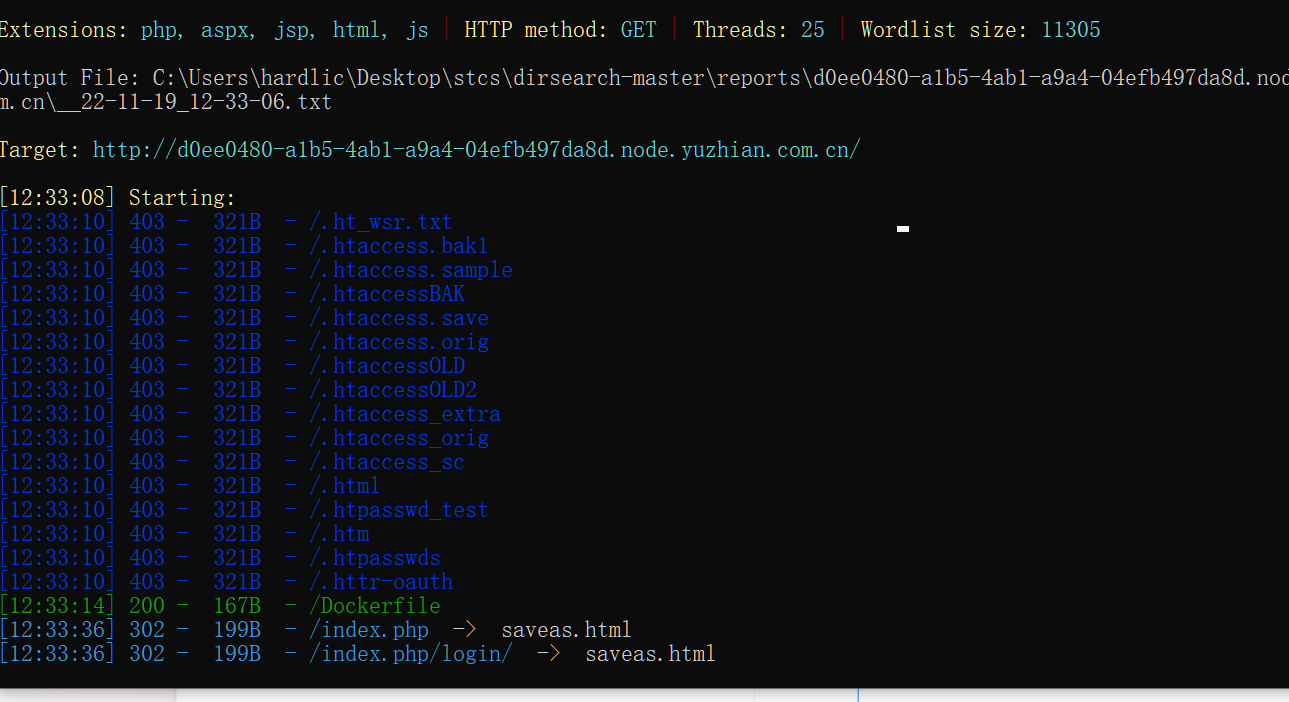Viewport: 1289px width, 702px height.
Task: Click the /Dockerfile result path
Action: pyautogui.click(x=374, y=606)
